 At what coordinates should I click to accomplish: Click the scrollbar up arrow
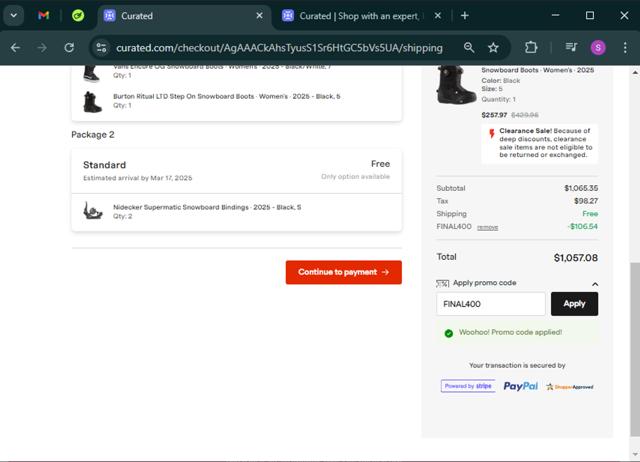click(x=635, y=72)
